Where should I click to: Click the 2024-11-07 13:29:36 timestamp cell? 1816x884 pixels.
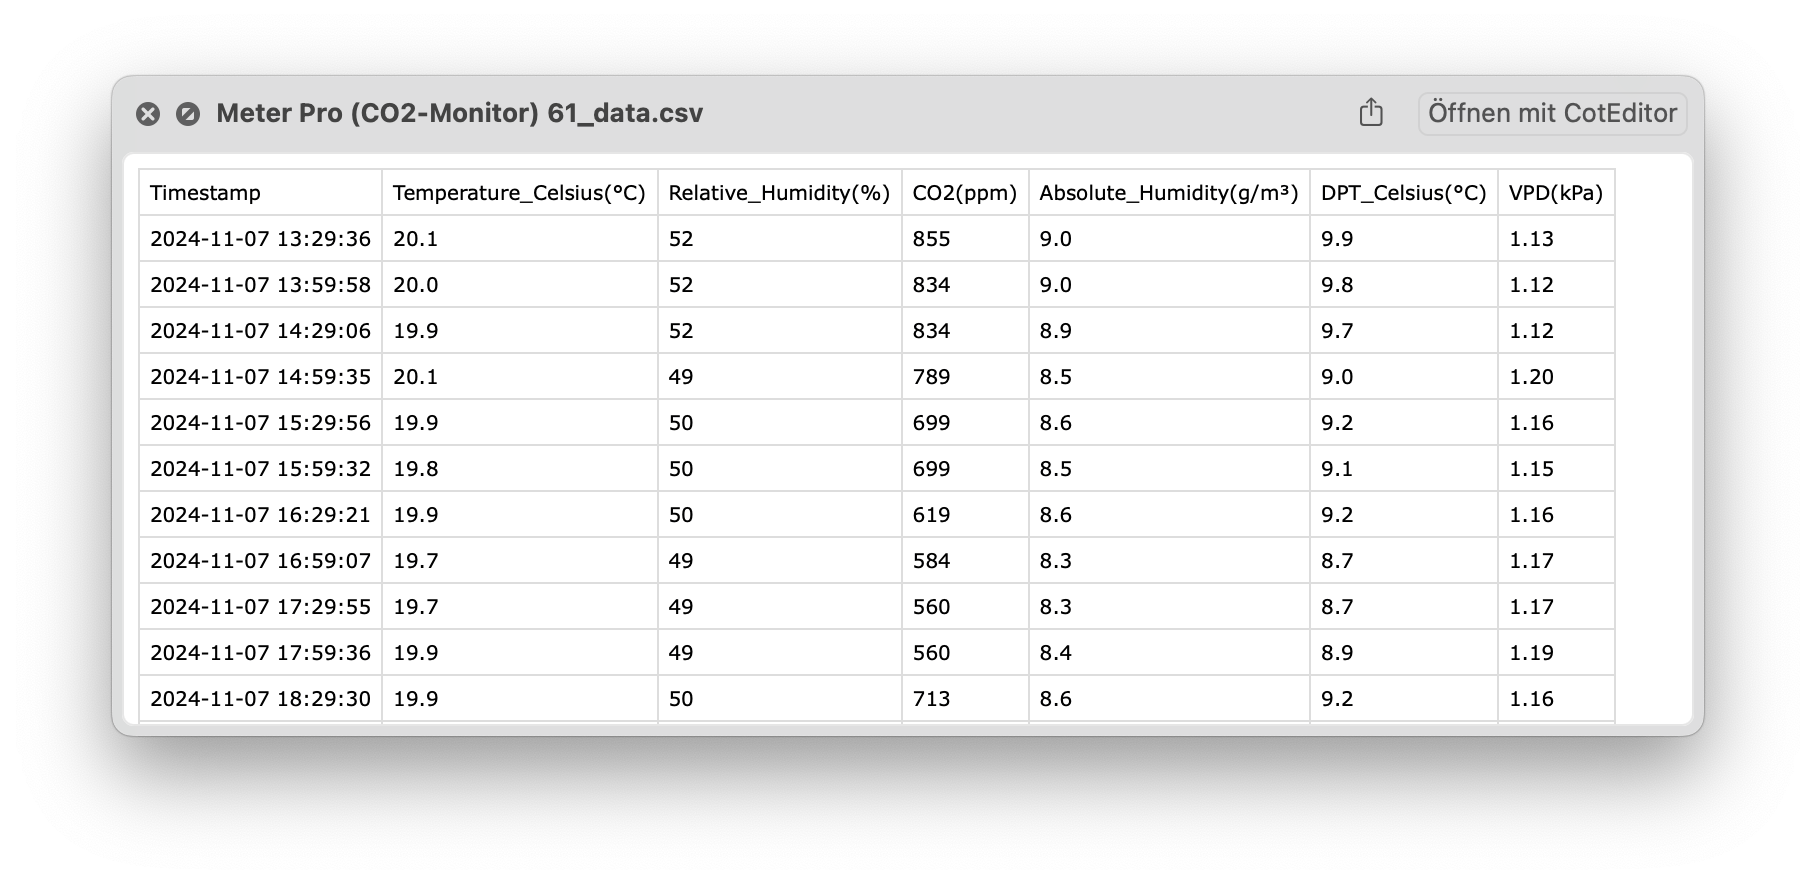(x=260, y=238)
